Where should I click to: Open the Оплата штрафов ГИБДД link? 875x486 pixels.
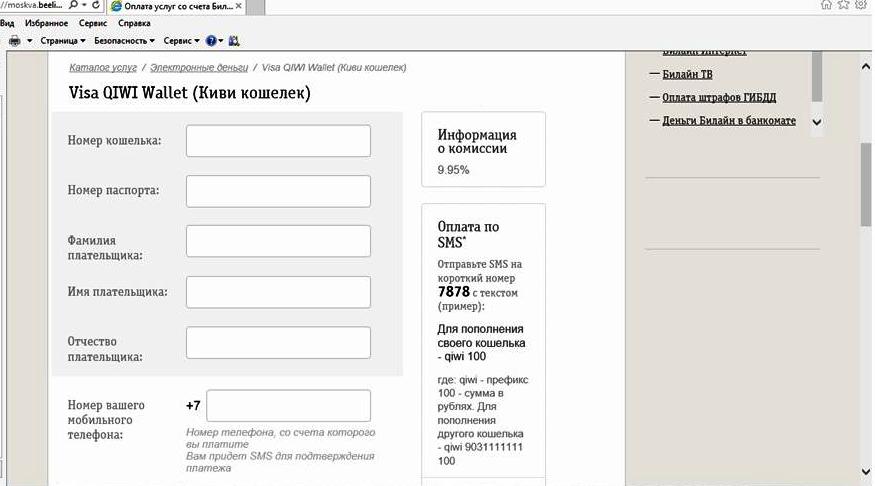(x=719, y=97)
